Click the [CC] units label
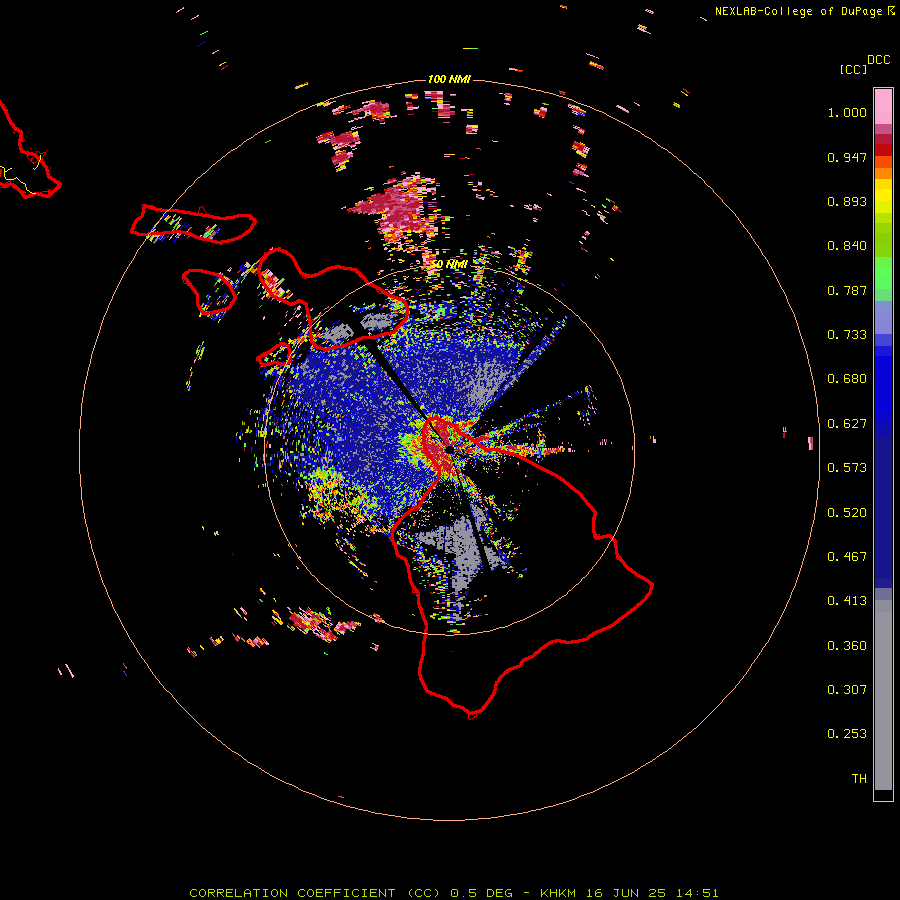Viewport: 900px width, 900px height. pos(853,69)
